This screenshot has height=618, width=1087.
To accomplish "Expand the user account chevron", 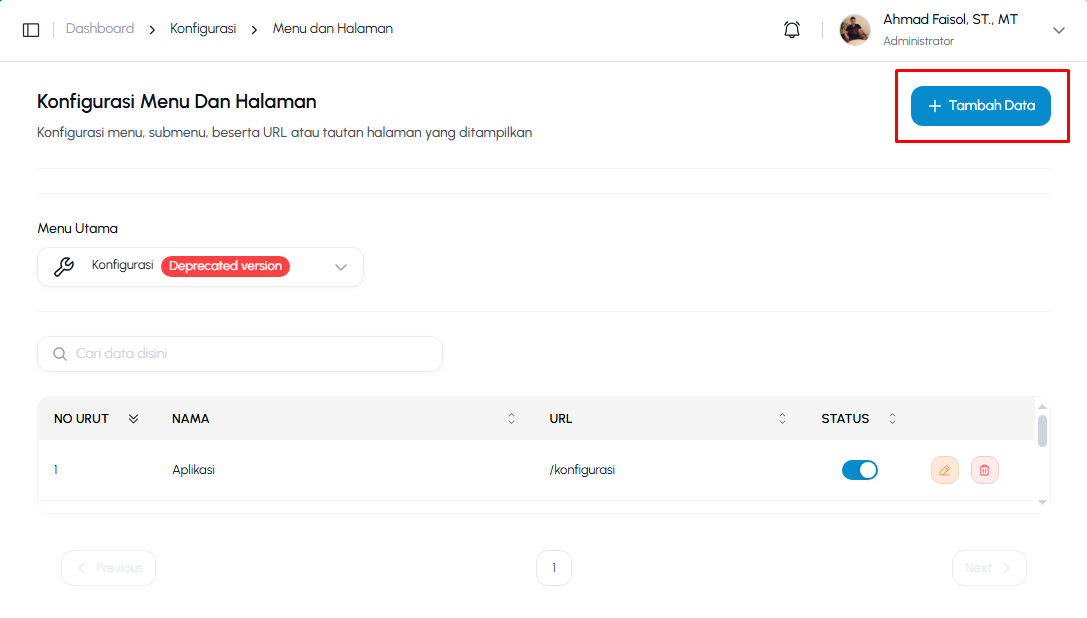I will 1059,30.
